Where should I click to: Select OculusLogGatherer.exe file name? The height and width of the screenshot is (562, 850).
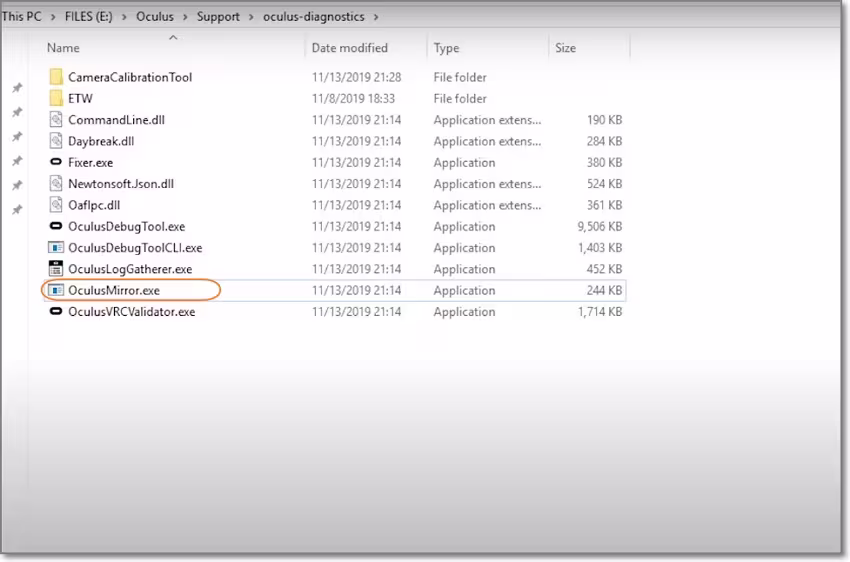[x=130, y=269]
